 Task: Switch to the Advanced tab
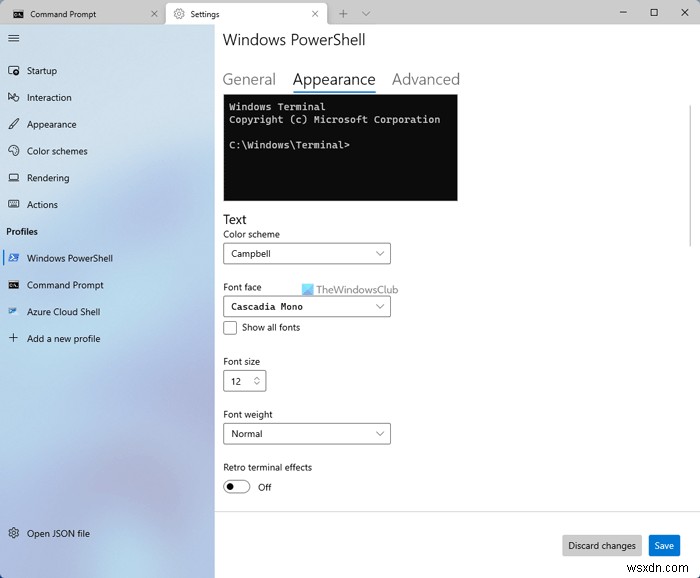coord(425,79)
